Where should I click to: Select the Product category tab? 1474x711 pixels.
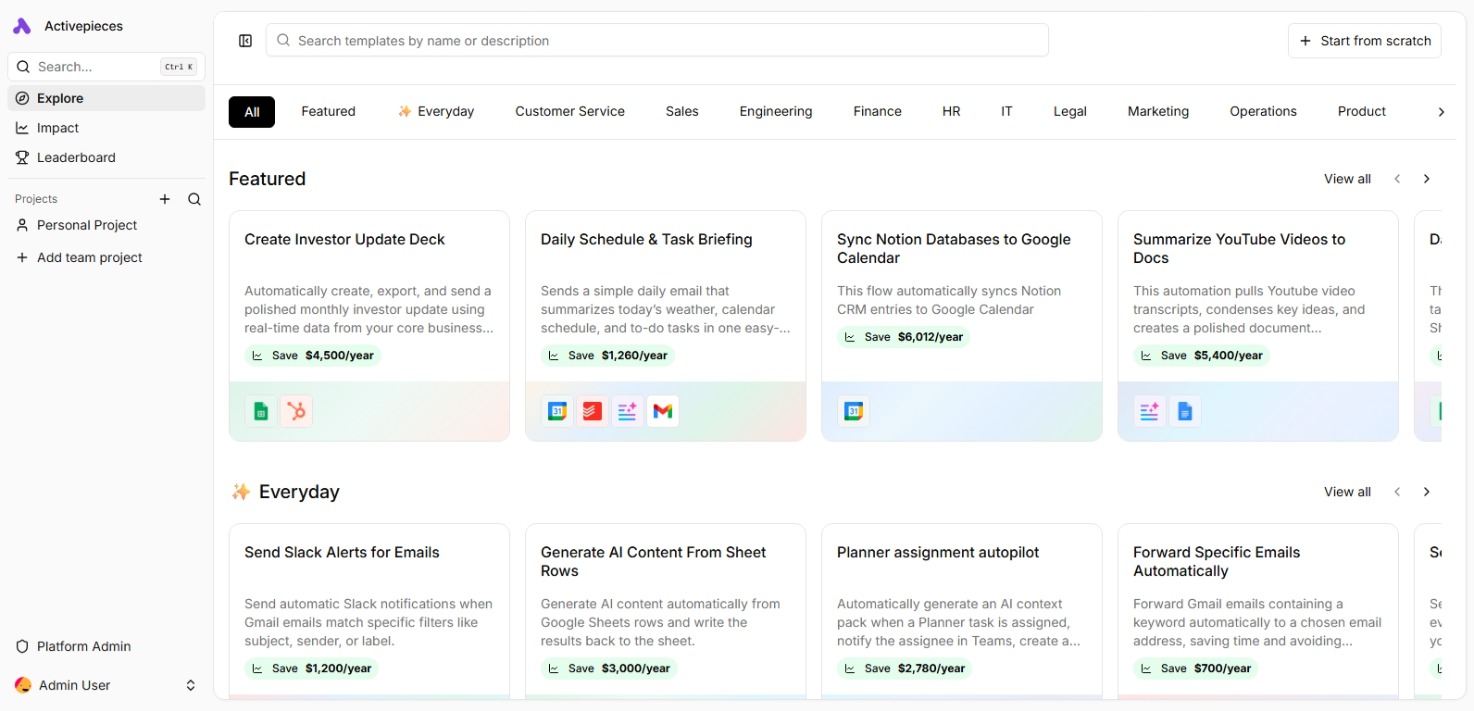pos(1362,112)
